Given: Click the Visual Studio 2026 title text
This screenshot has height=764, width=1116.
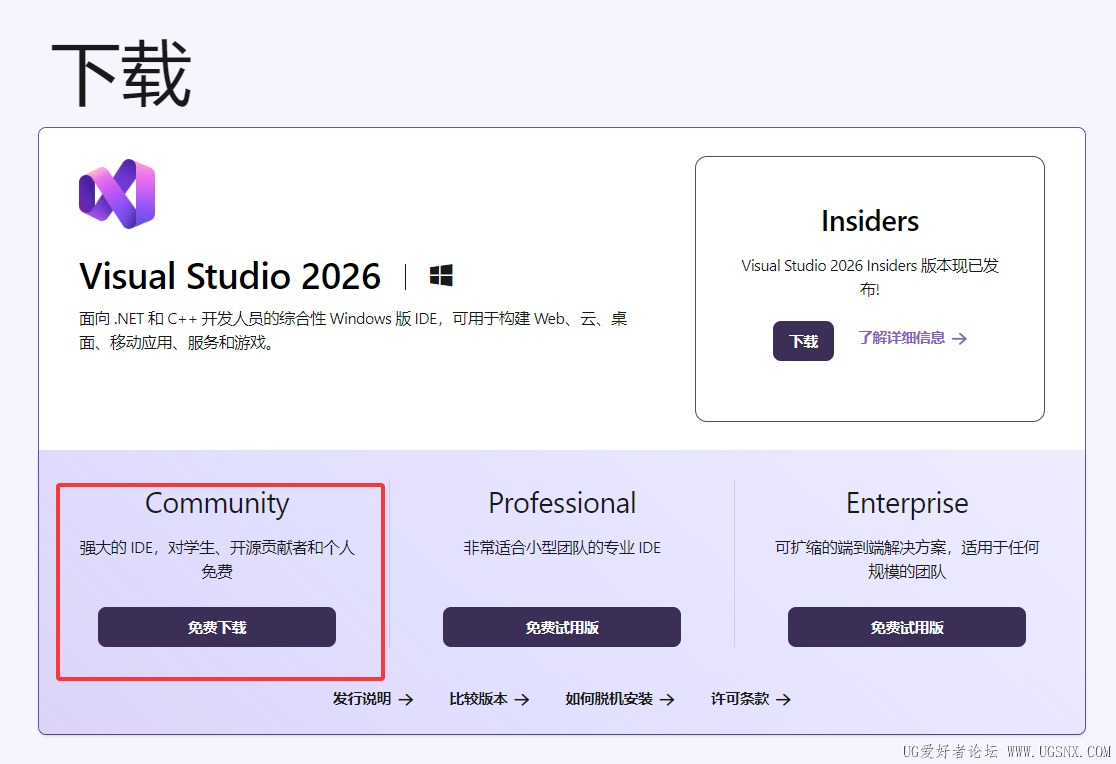Looking at the screenshot, I should [230, 276].
